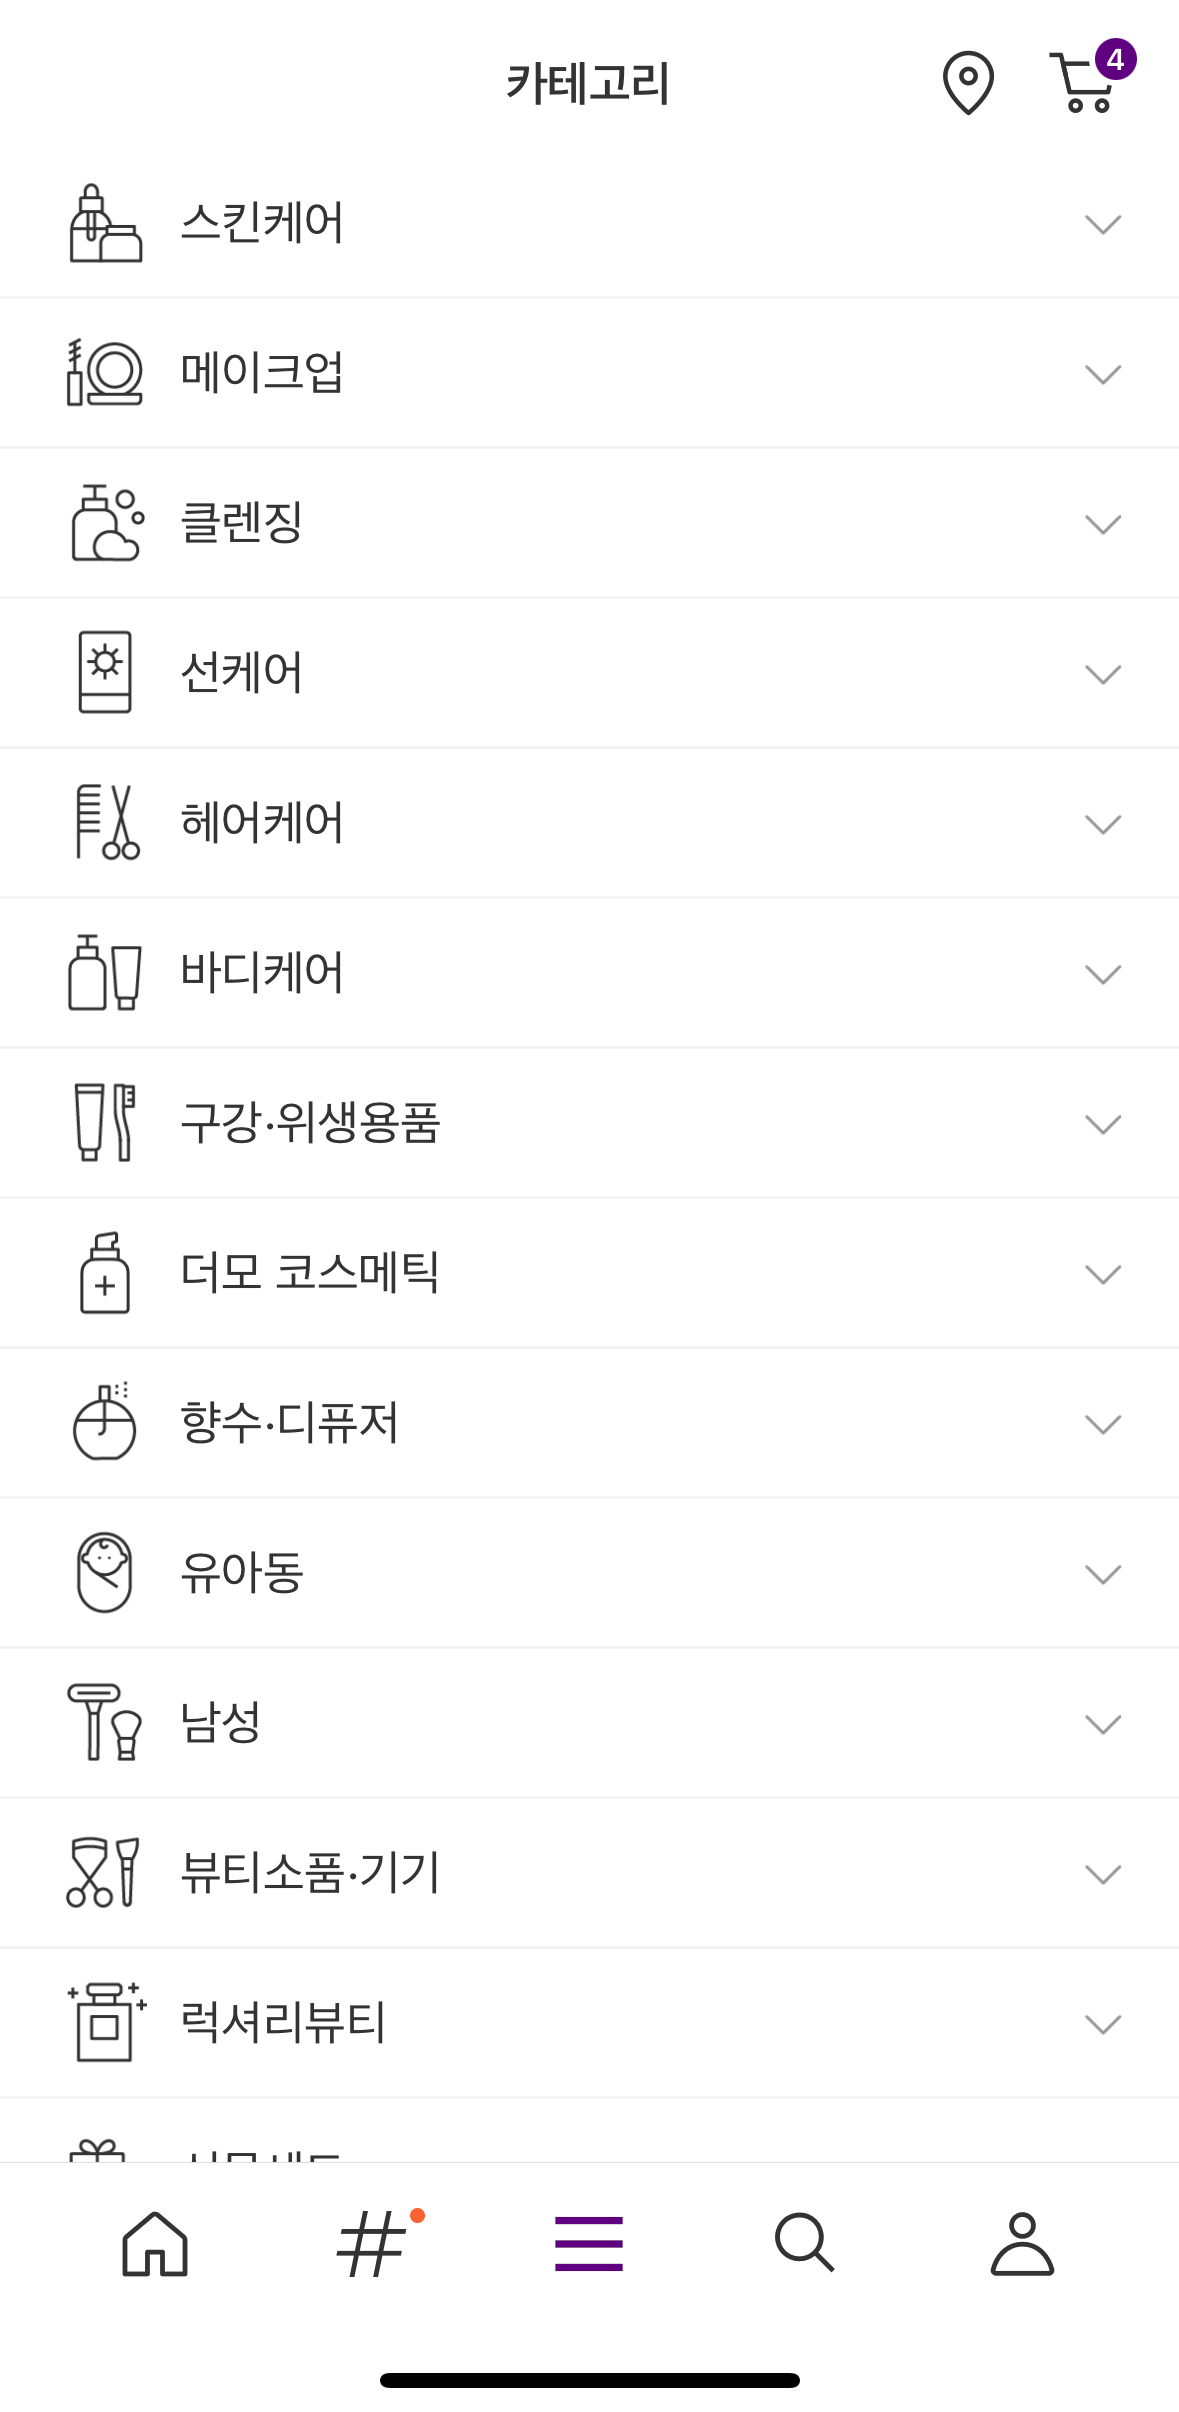Expand the 클렌징 category chevron

[x=1102, y=524]
